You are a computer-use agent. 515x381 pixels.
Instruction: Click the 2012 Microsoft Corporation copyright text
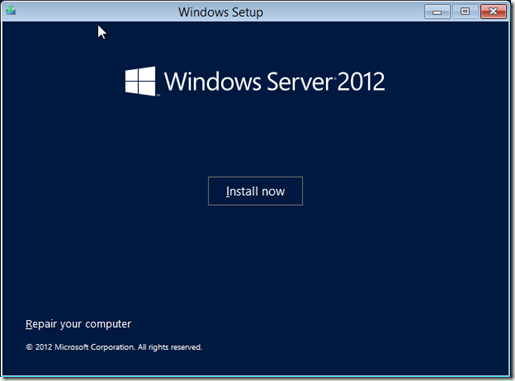click(x=114, y=347)
